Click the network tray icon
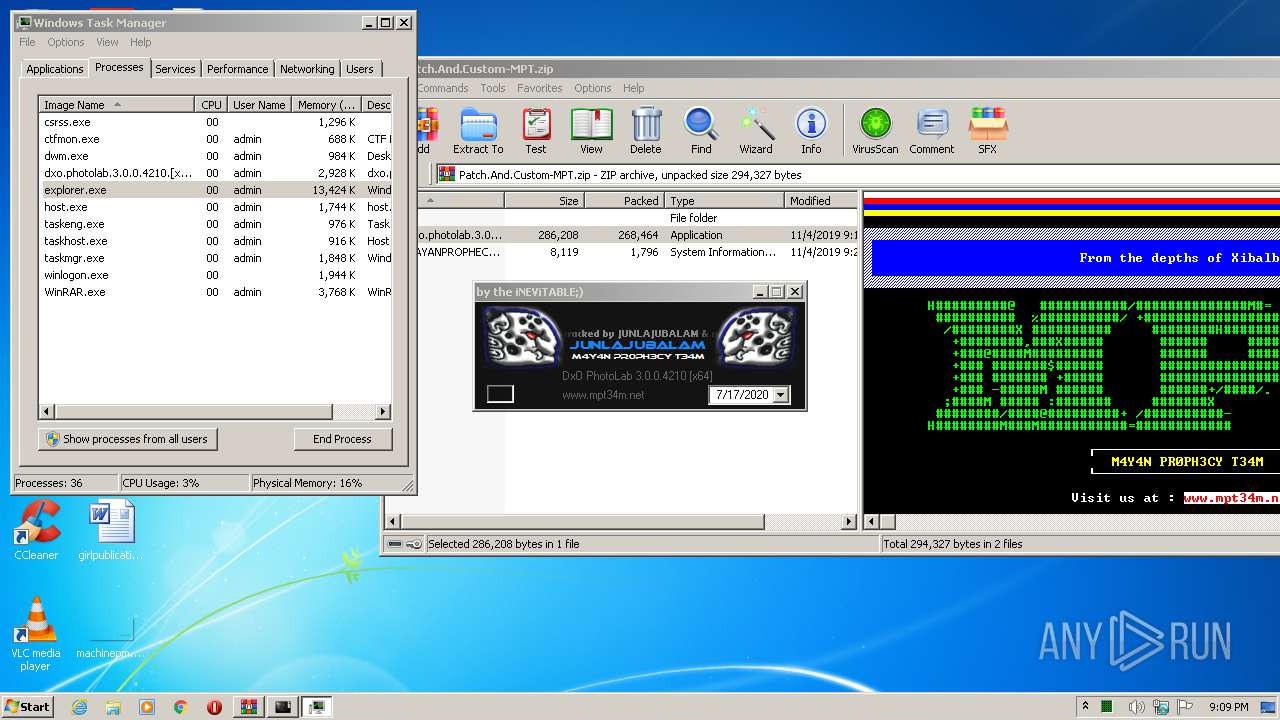This screenshot has height=720, width=1280. coord(1160,707)
